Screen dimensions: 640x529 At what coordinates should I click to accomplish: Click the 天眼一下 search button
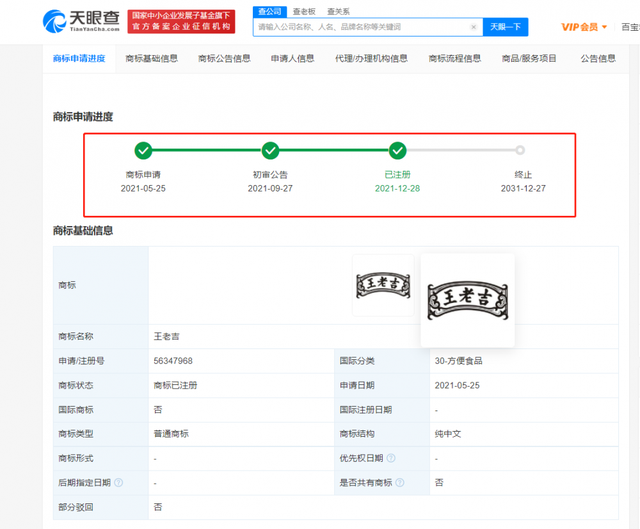click(505, 27)
